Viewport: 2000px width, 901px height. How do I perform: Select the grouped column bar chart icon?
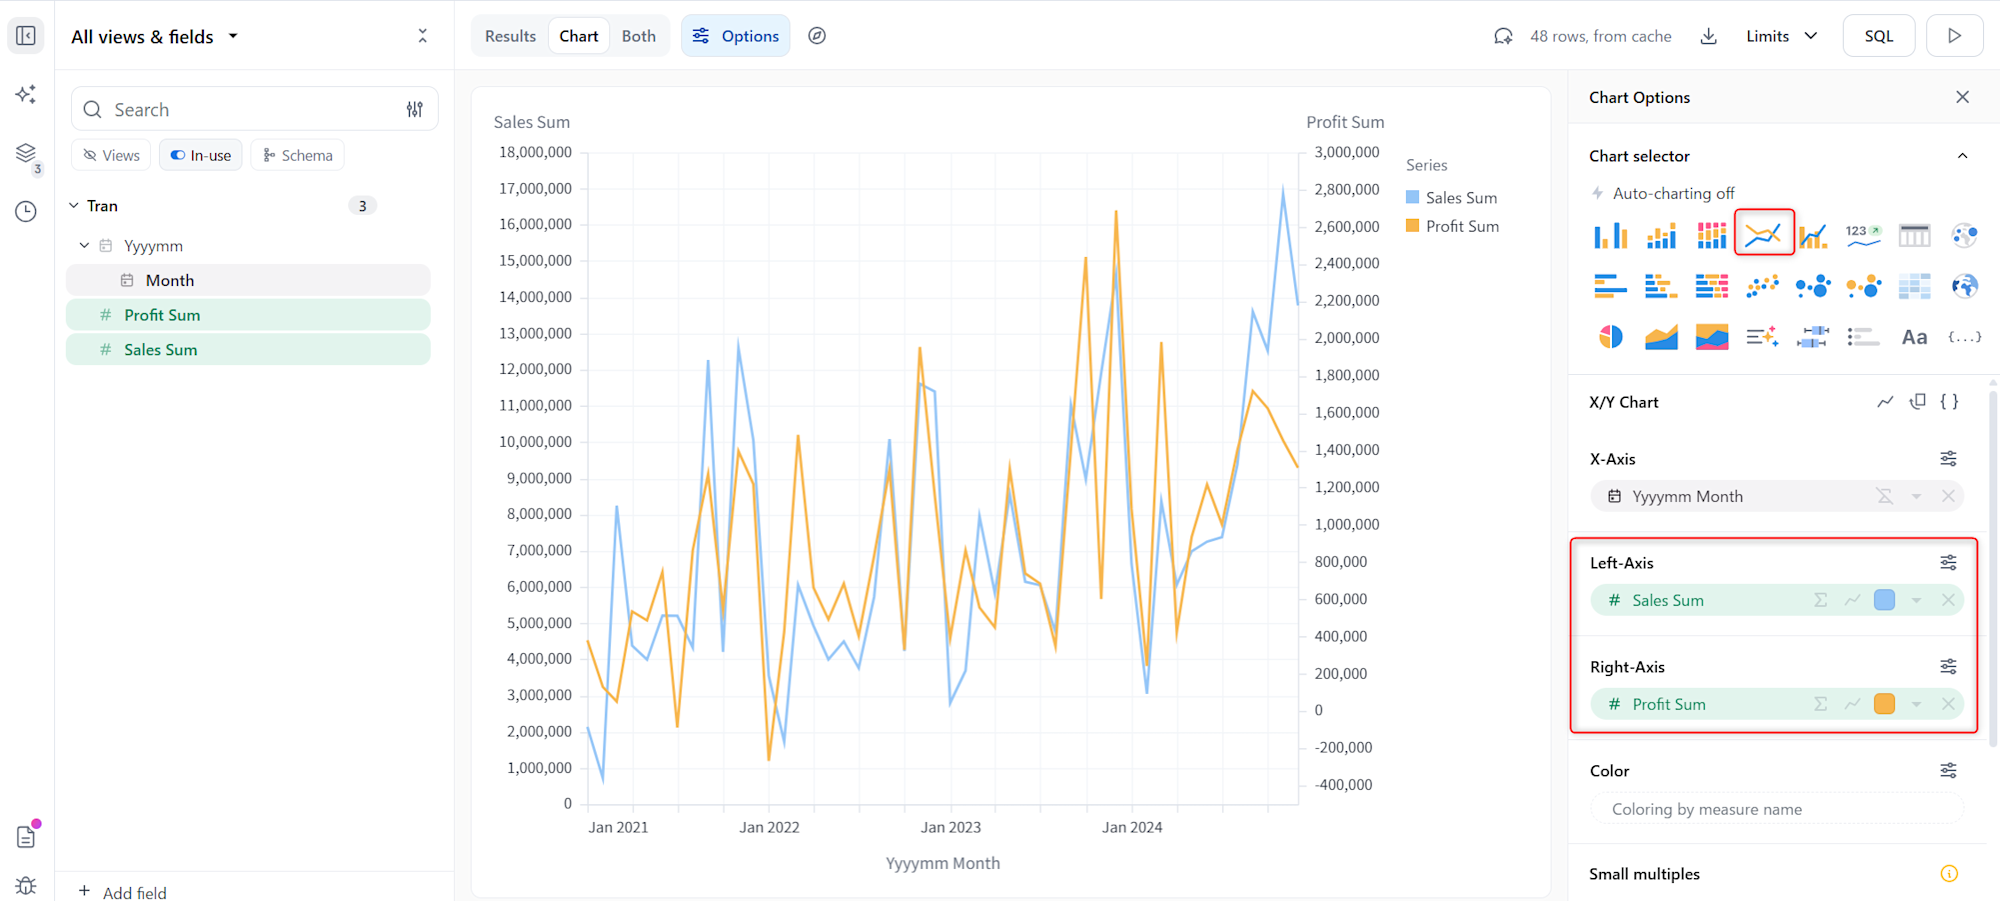pyautogui.click(x=1610, y=236)
